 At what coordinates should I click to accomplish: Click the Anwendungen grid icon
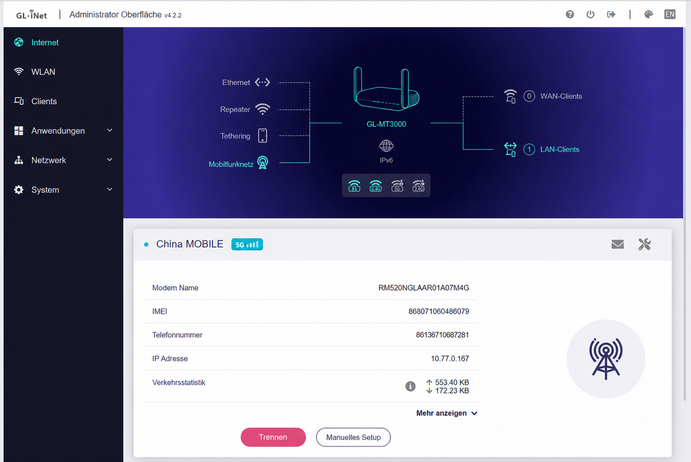[x=19, y=130]
